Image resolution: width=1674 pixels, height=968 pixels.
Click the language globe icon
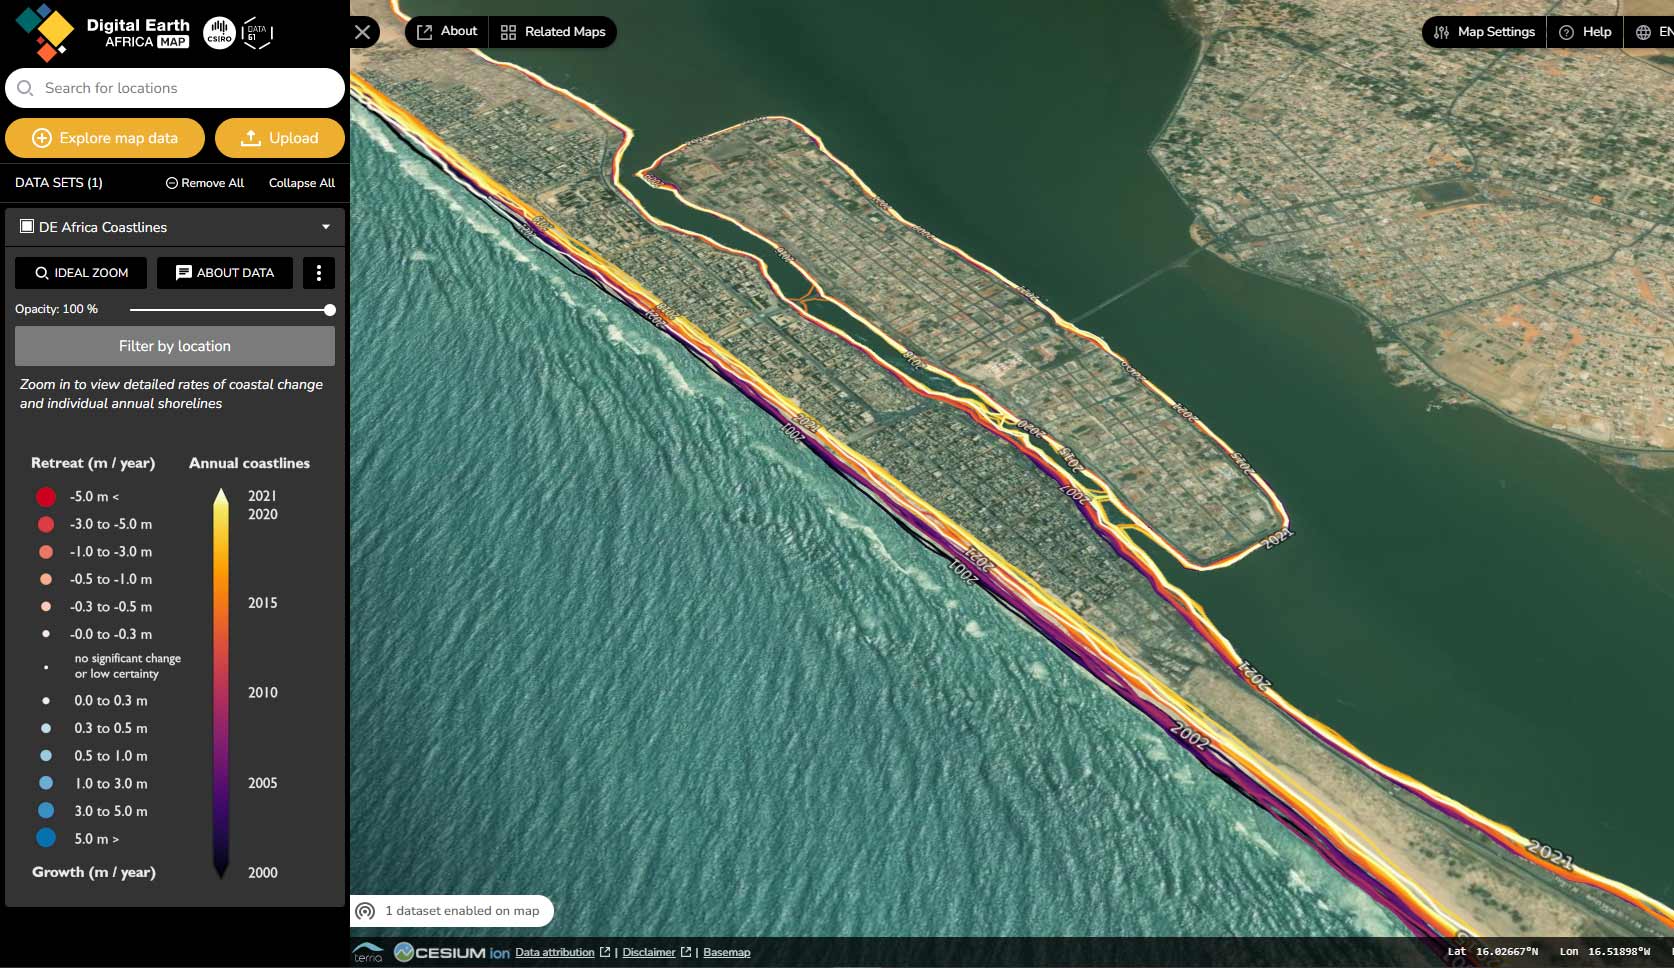[x=1643, y=32]
